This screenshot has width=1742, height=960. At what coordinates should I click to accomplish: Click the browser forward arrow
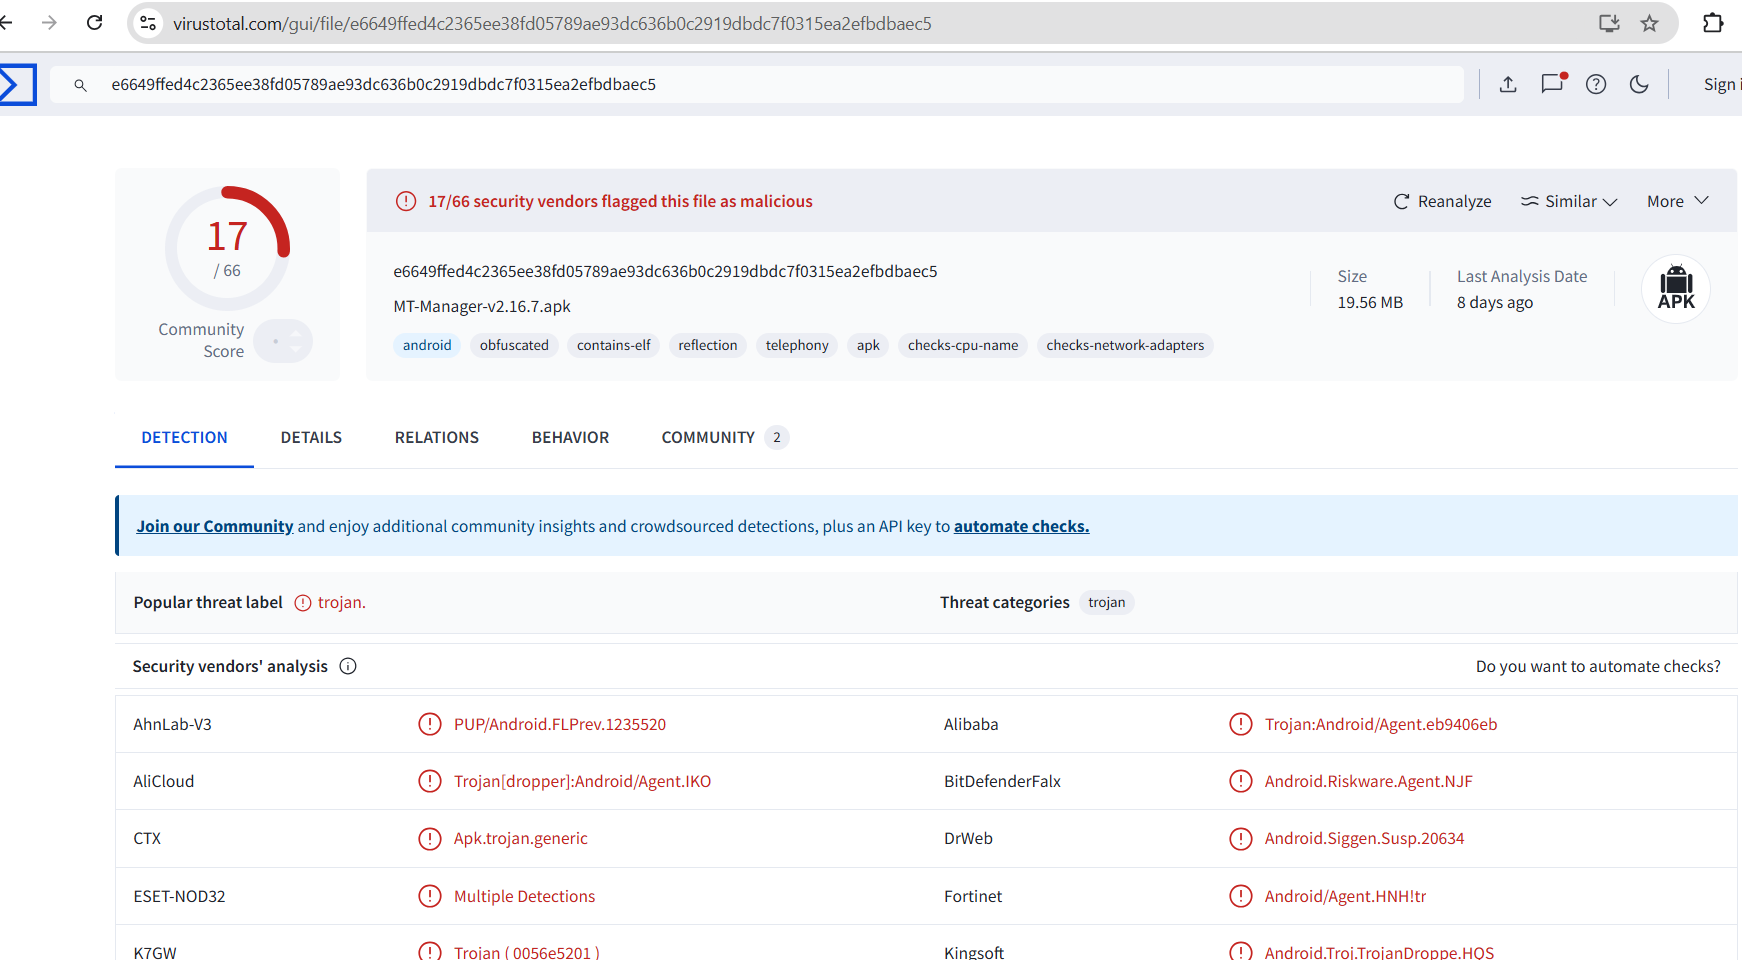(49, 22)
